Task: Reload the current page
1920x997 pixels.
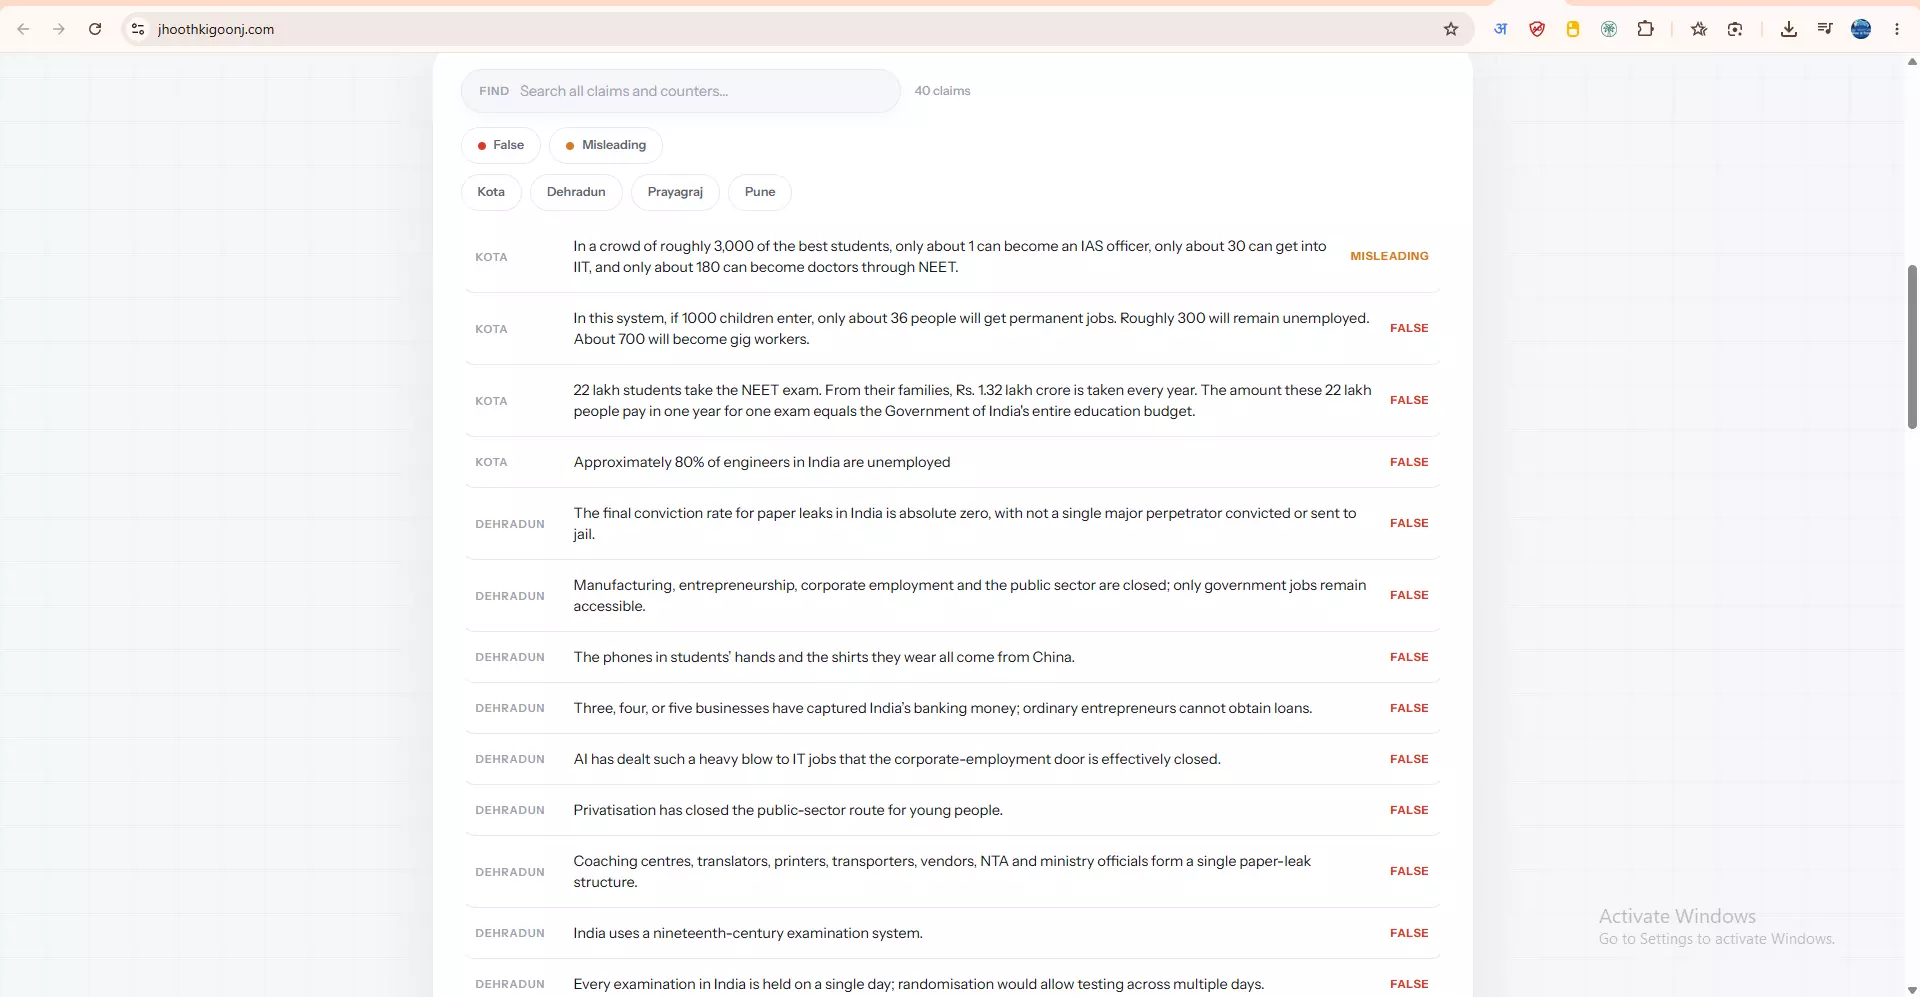Action: click(x=95, y=29)
